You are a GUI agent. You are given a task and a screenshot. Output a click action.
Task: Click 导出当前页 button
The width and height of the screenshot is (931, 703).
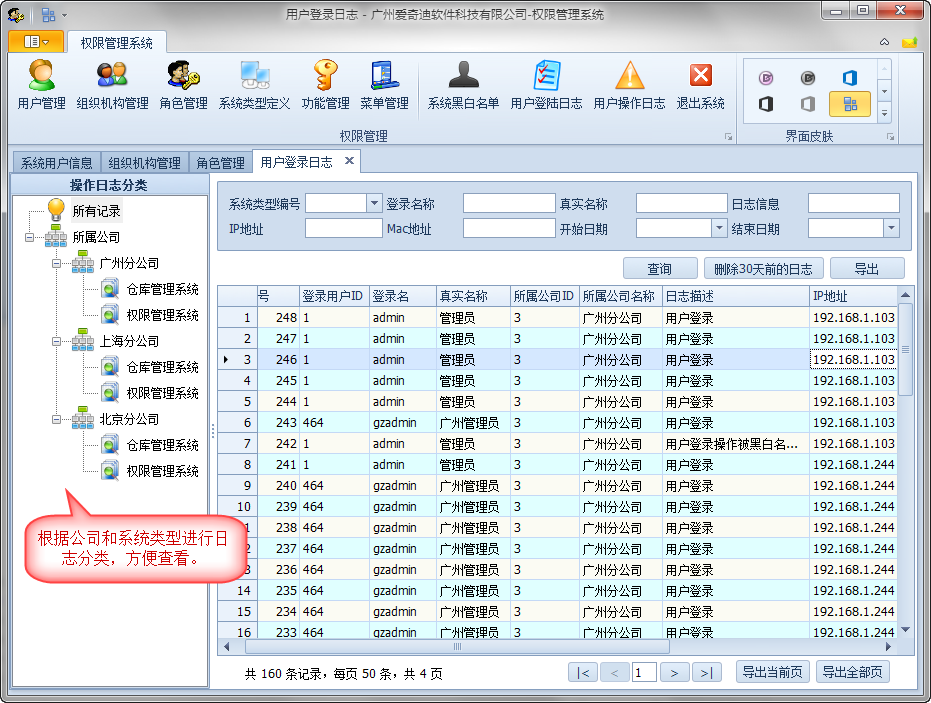coord(772,672)
